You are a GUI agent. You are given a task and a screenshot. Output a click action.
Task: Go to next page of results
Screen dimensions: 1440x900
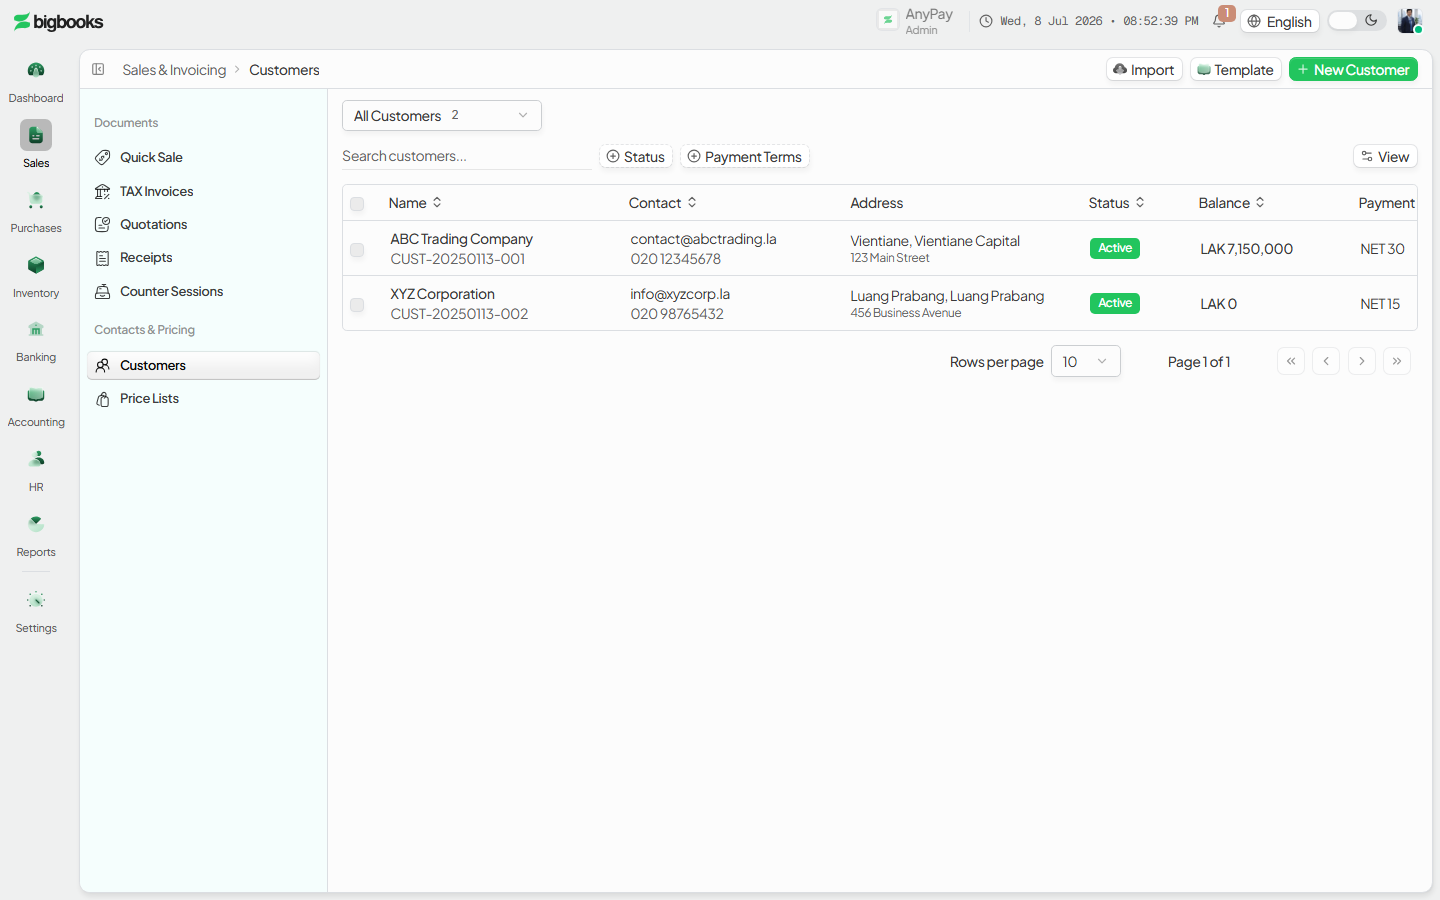(1362, 361)
